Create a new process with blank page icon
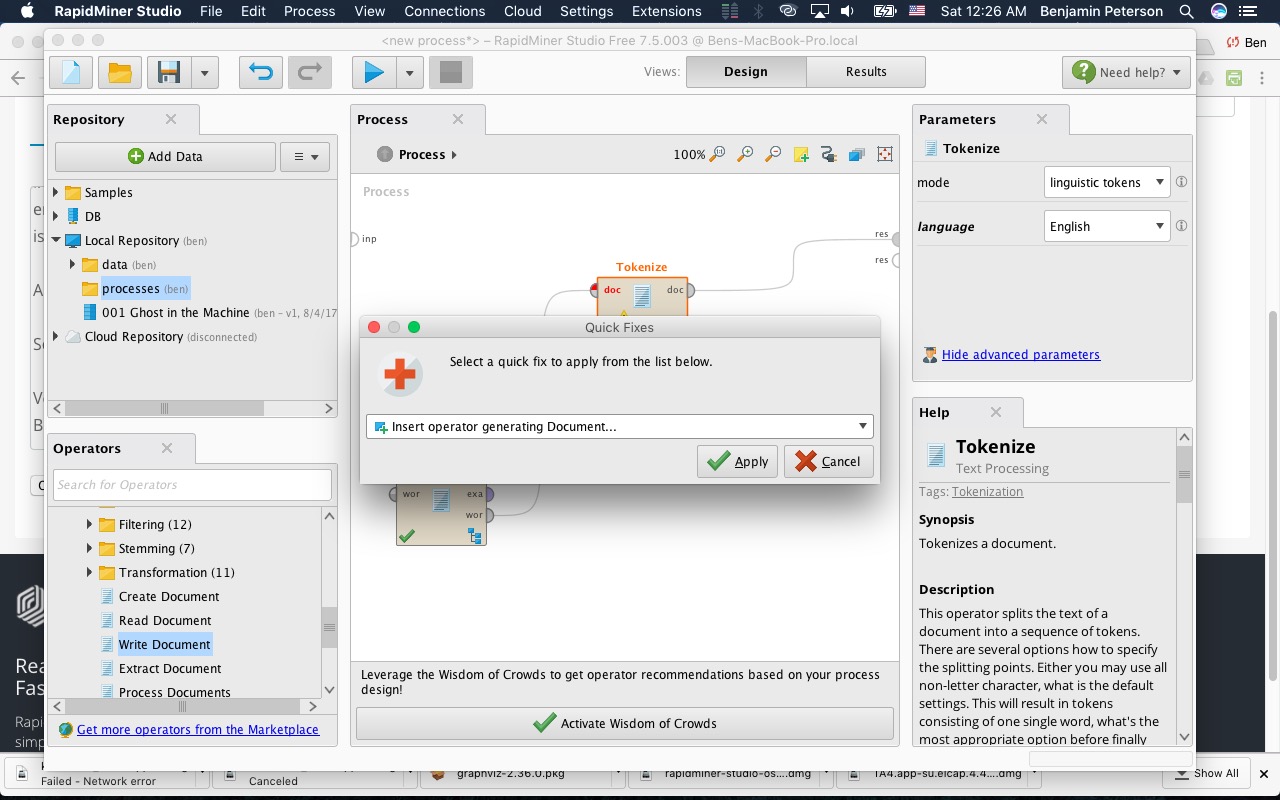Image resolution: width=1280 pixels, height=800 pixels. point(70,72)
